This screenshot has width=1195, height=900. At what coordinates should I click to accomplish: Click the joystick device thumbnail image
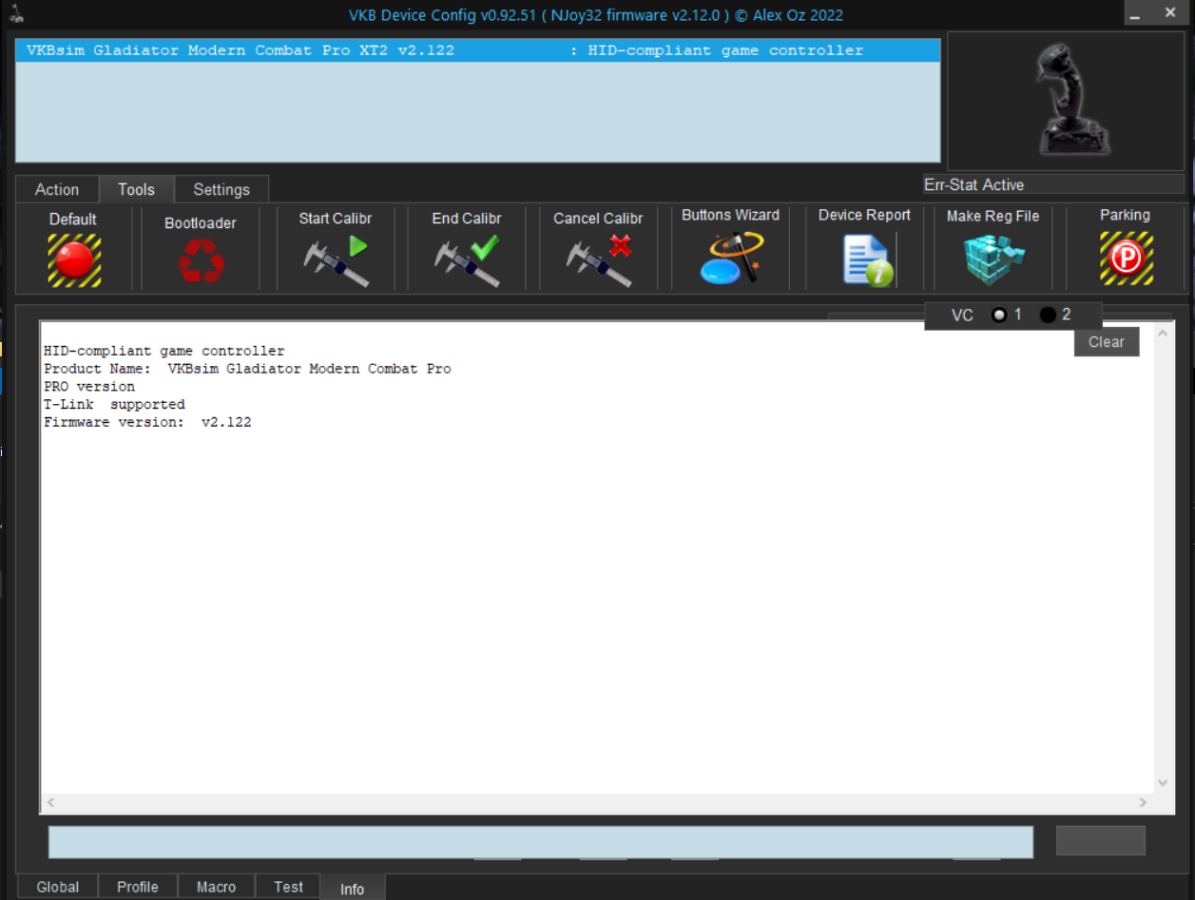tap(1066, 100)
